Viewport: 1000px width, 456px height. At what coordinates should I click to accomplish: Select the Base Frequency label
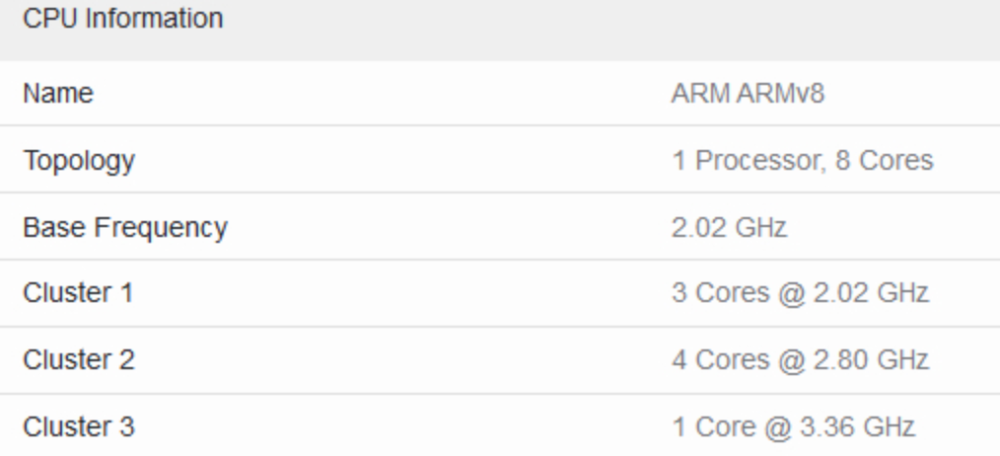pos(125,228)
